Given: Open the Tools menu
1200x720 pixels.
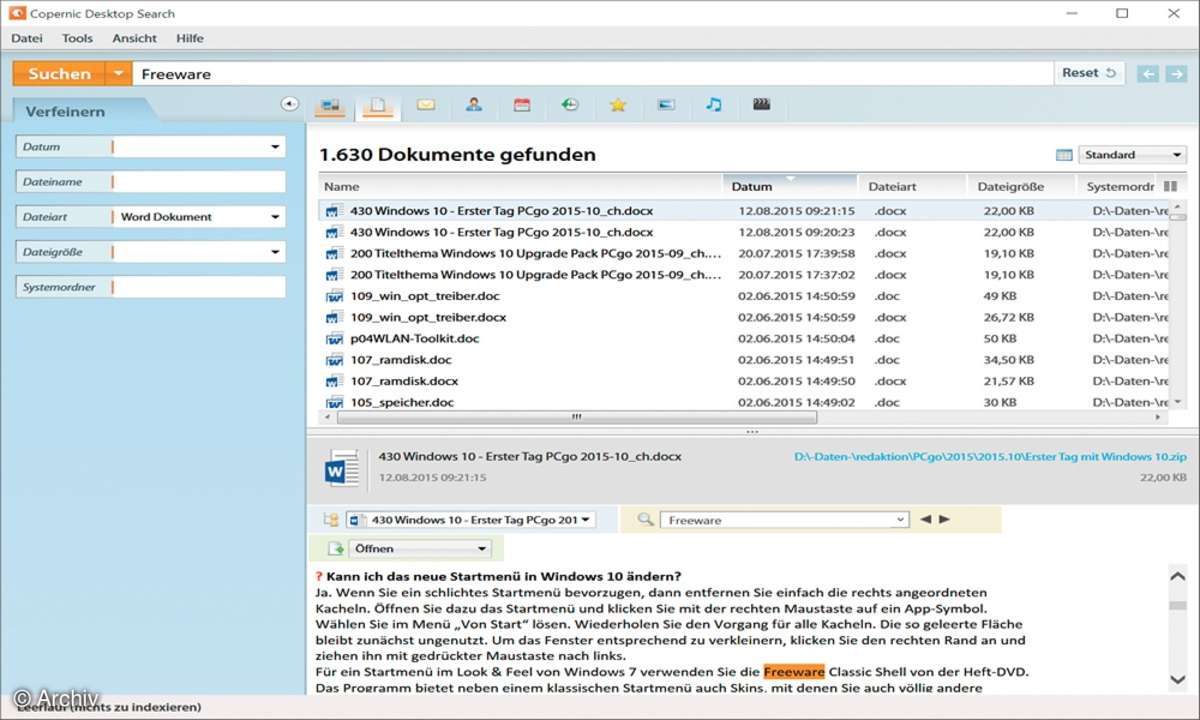Looking at the screenshot, I should click(x=77, y=38).
